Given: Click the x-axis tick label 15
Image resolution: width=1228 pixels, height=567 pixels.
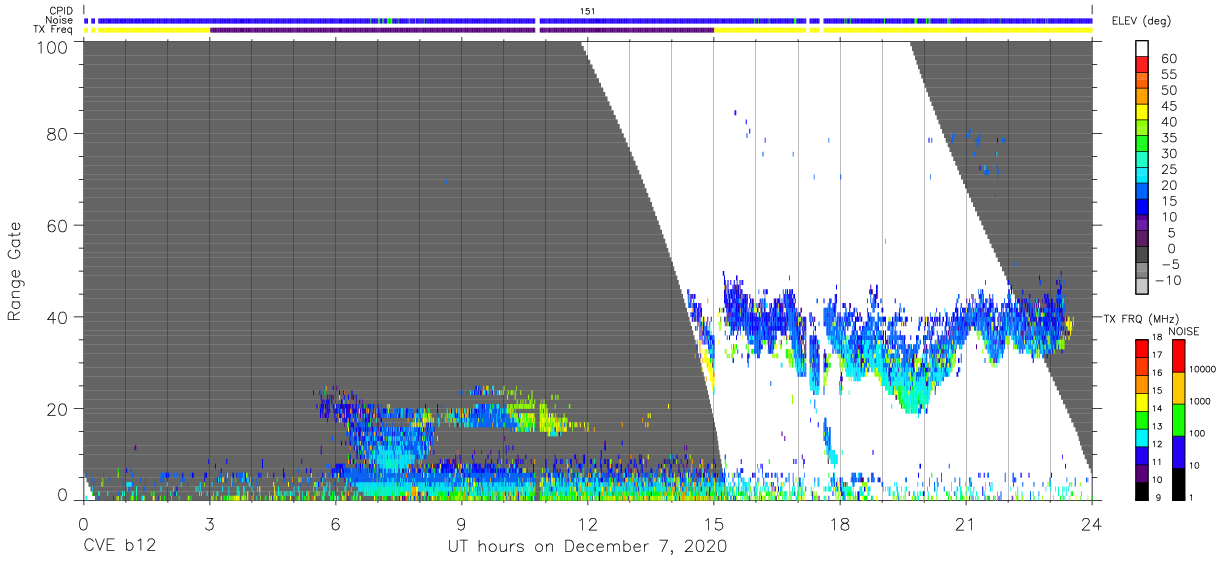Looking at the screenshot, I should click(713, 523).
